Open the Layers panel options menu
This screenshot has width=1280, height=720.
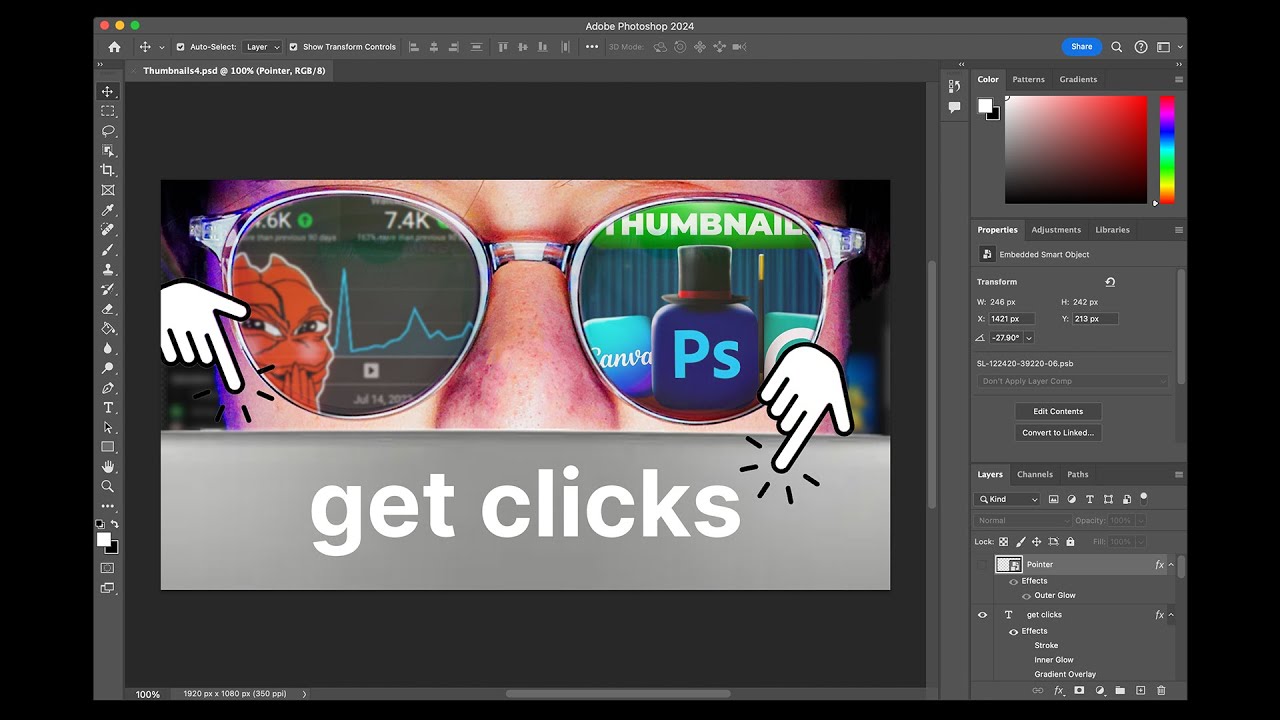pos(1179,475)
